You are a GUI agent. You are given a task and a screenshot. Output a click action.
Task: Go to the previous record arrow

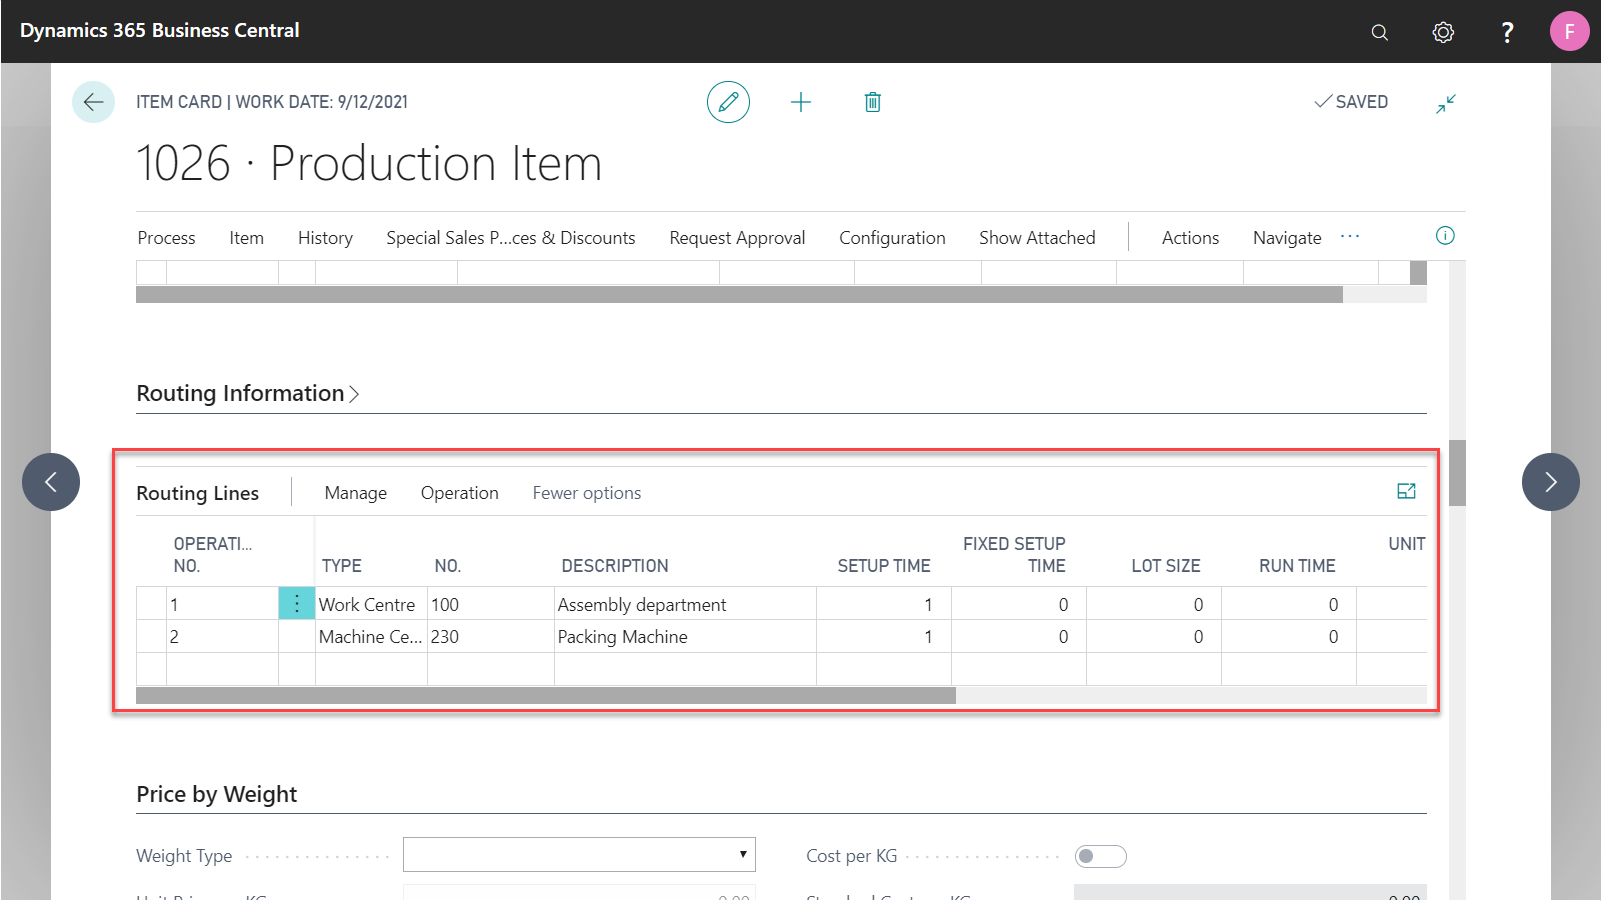[x=51, y=482]
